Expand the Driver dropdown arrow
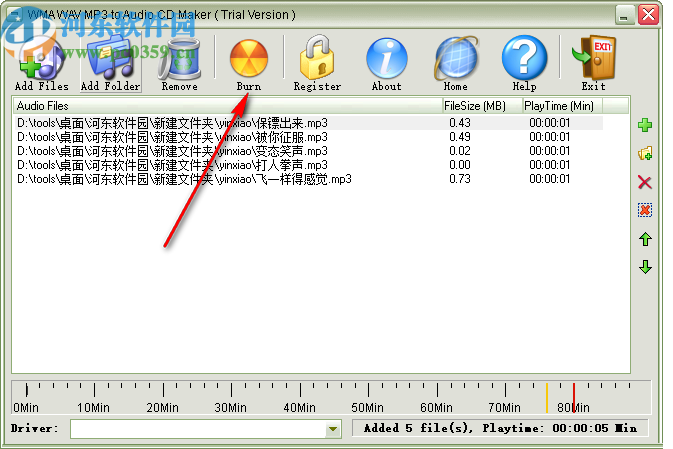673x449 pixels. 333,428
